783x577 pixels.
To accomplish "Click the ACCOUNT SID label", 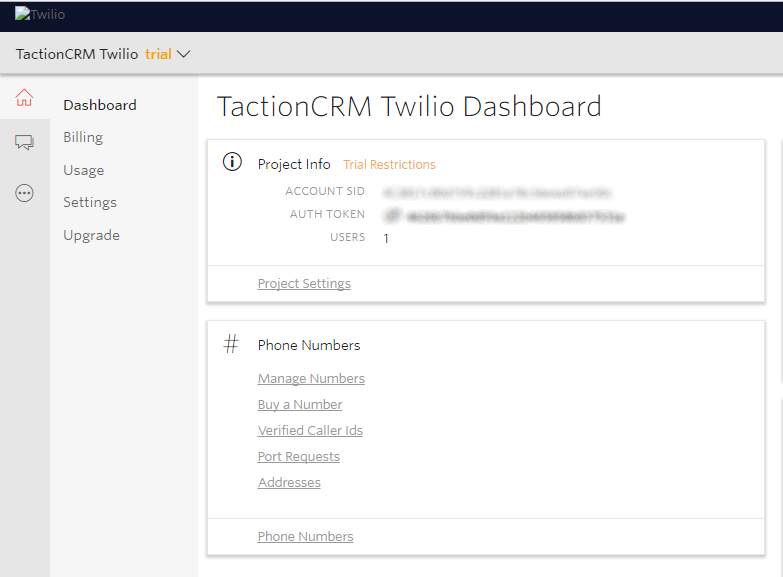I will coord(325,191).
